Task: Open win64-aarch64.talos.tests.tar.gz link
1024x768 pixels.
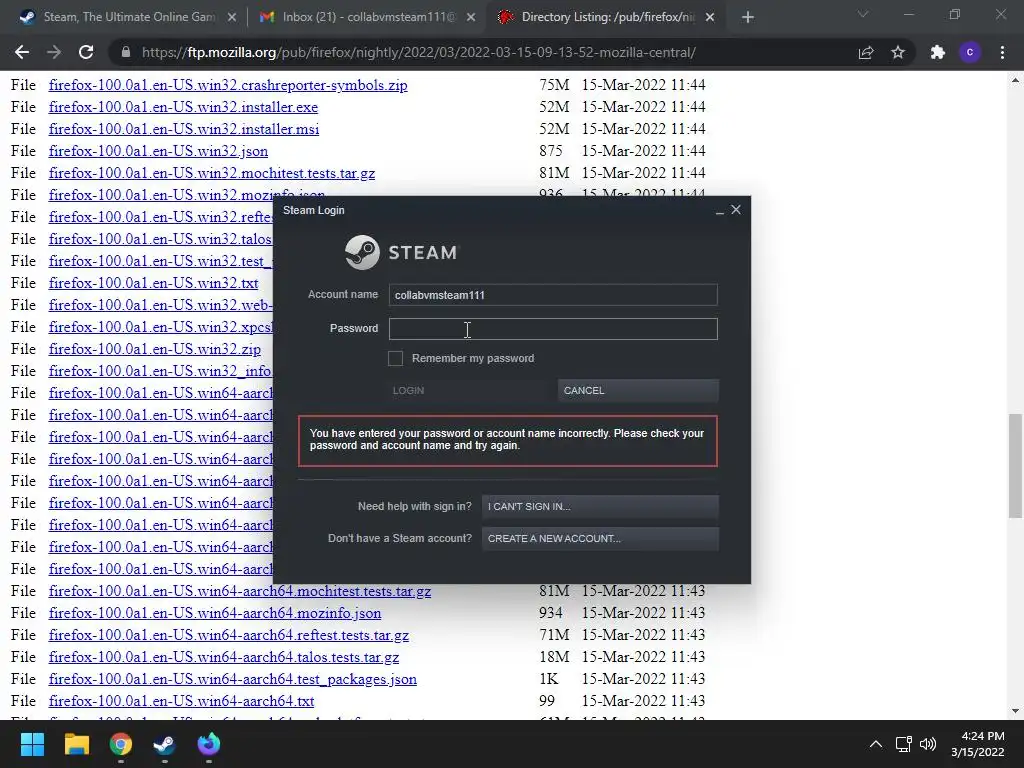Action: [223, 657]
